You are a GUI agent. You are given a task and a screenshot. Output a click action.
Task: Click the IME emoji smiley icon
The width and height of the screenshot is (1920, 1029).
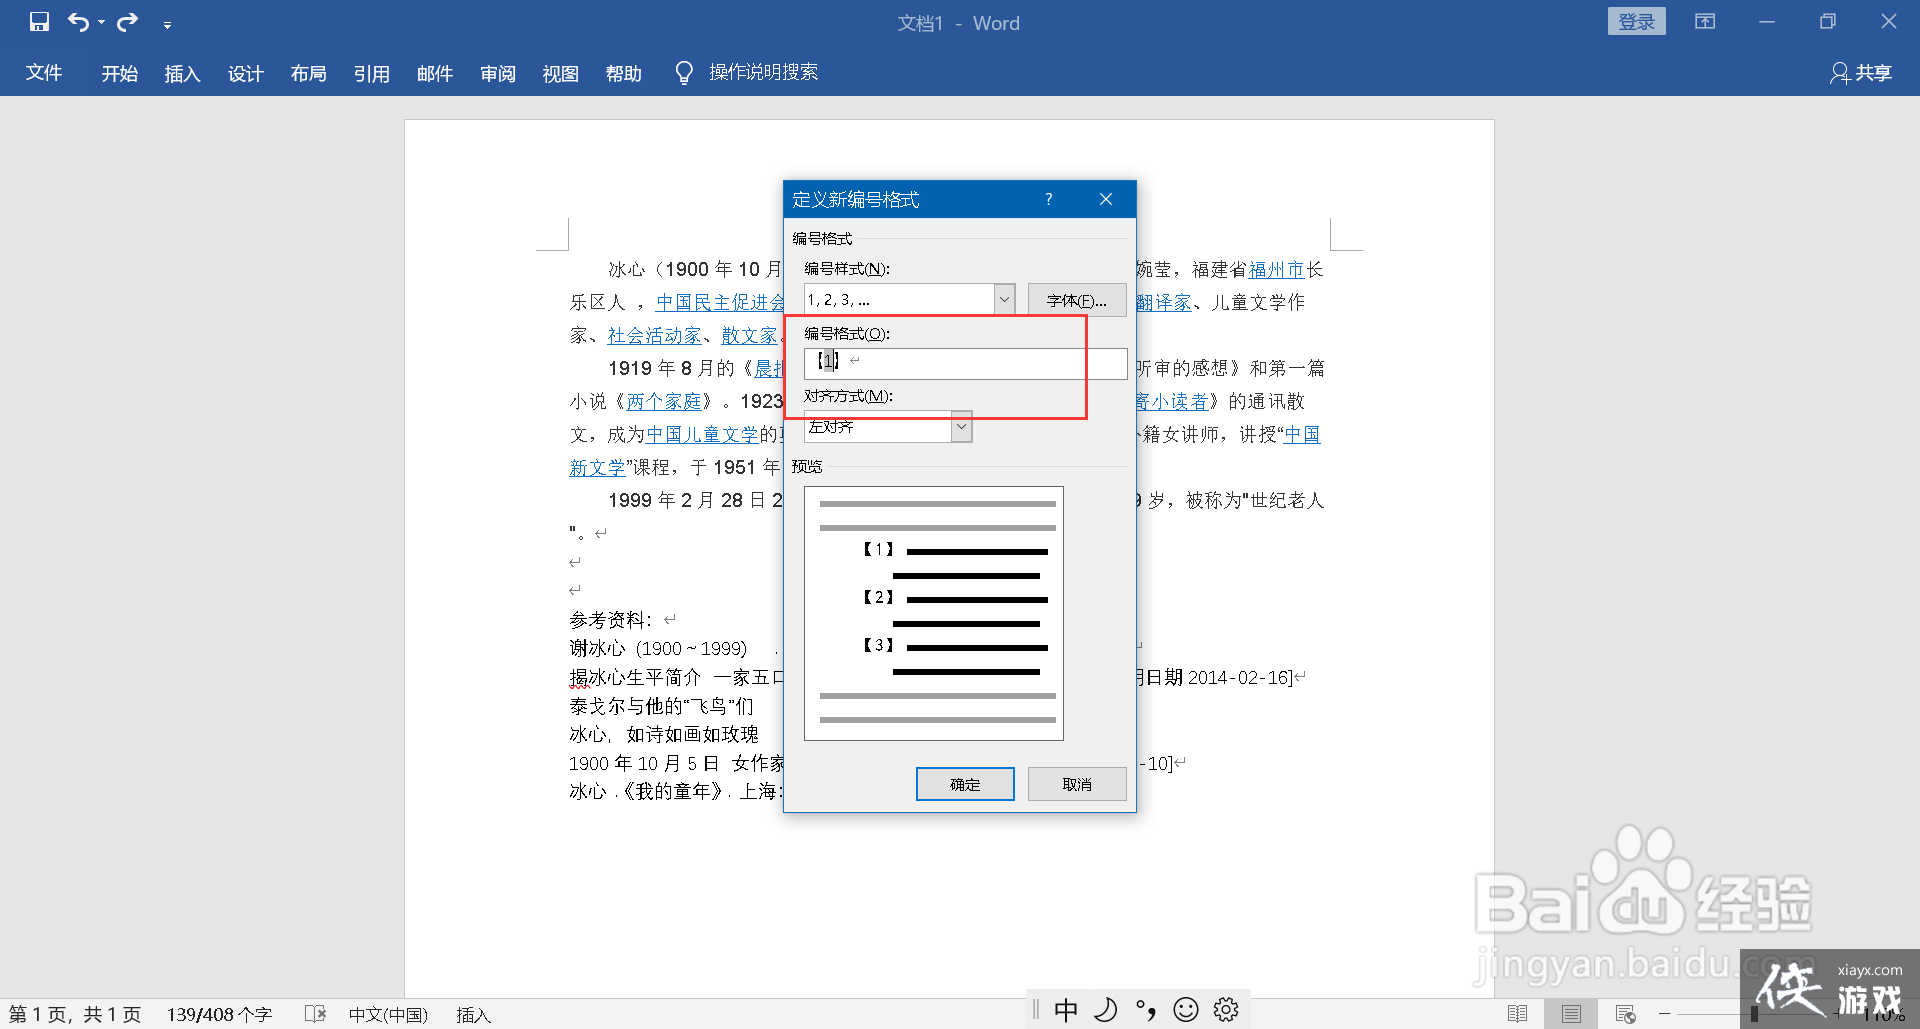pyautogui.click(x=1186, y=1010)
